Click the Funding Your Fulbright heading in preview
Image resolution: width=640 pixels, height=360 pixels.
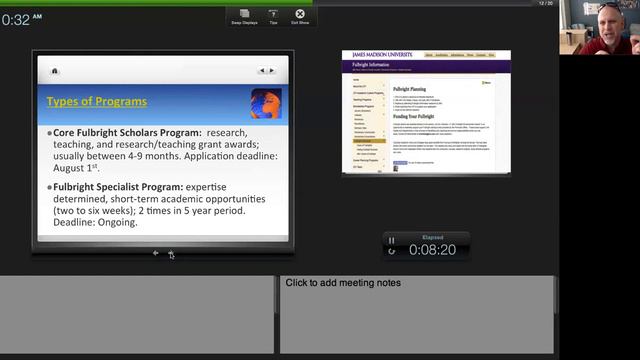(413, 116)
